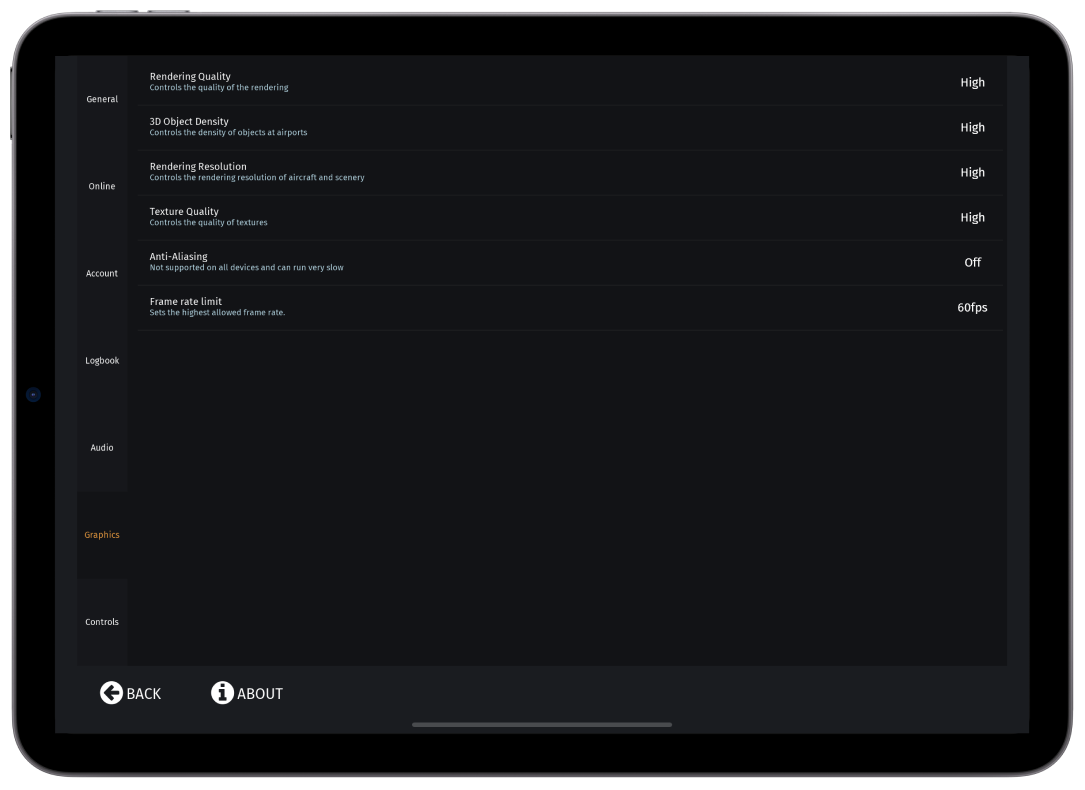Tap the About info circle icon

(222, 693)
